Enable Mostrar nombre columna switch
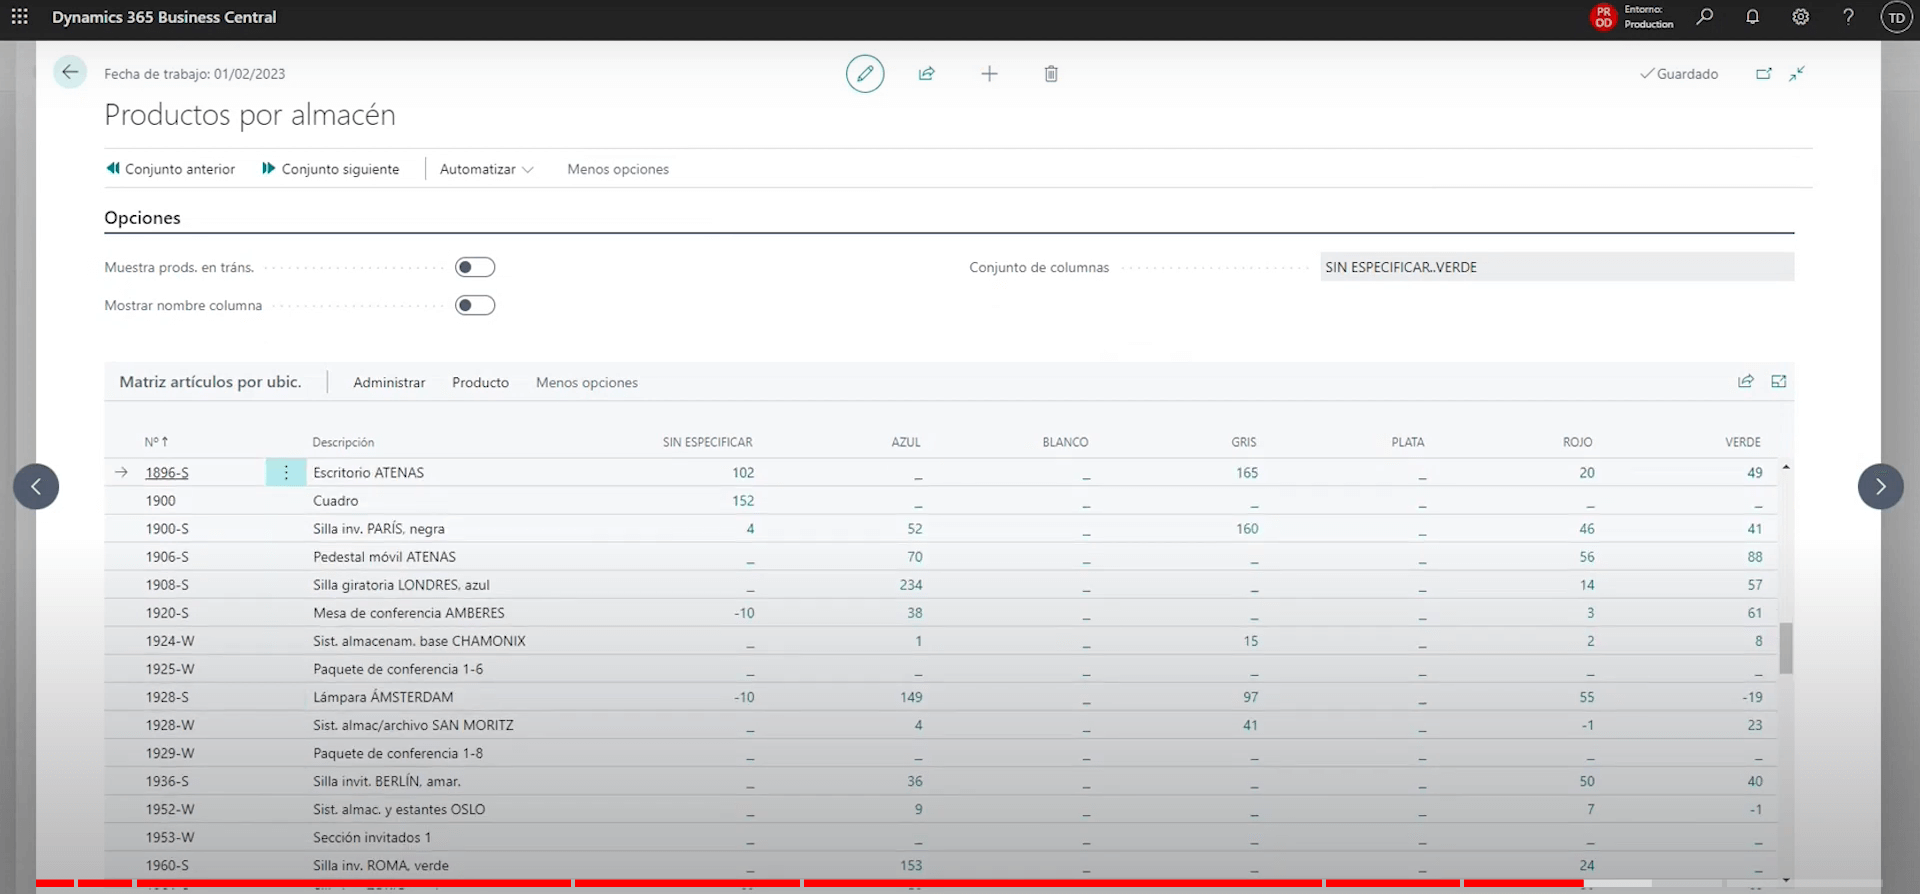1920x894 pixels. pyautogui.click(x=475, y=305)
